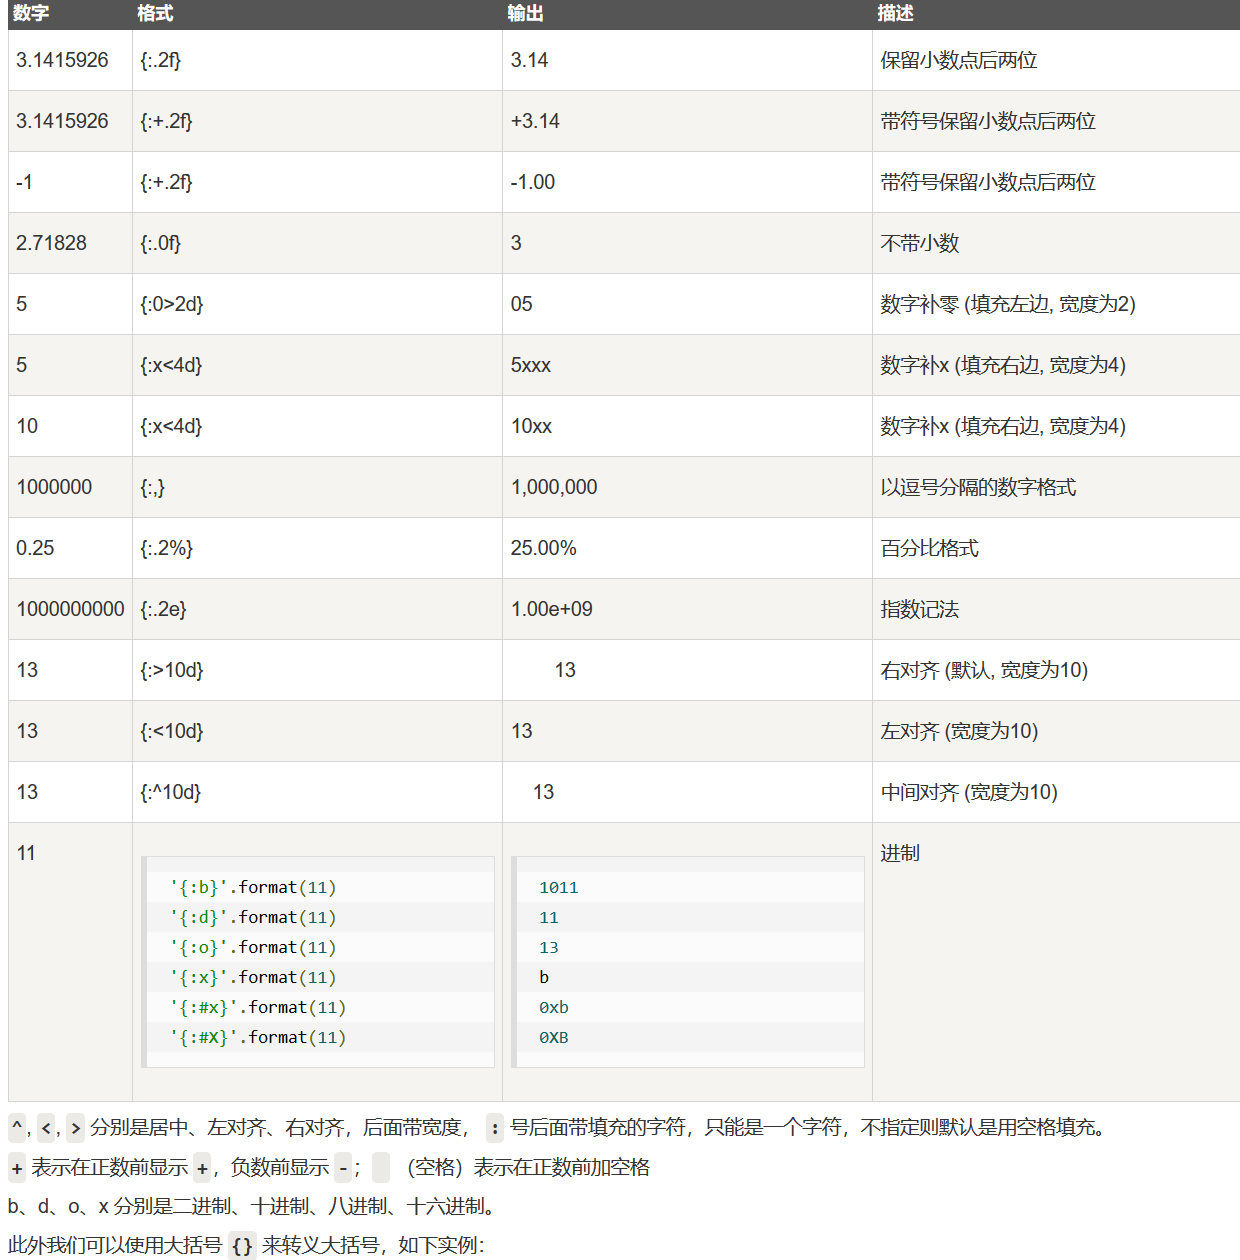The image size is (1240, 1260).
Task: Click the 格式 column header
Action: coord(317,14)
